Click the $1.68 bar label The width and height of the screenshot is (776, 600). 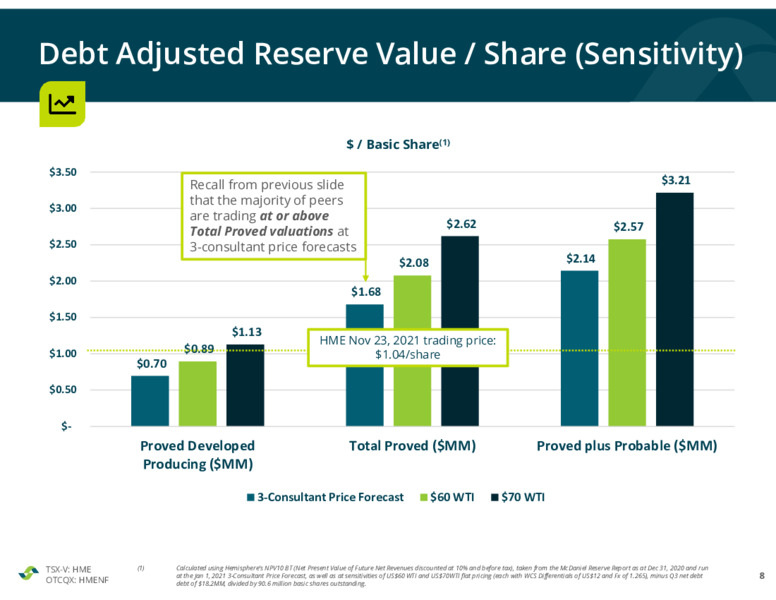click(366, 292)
